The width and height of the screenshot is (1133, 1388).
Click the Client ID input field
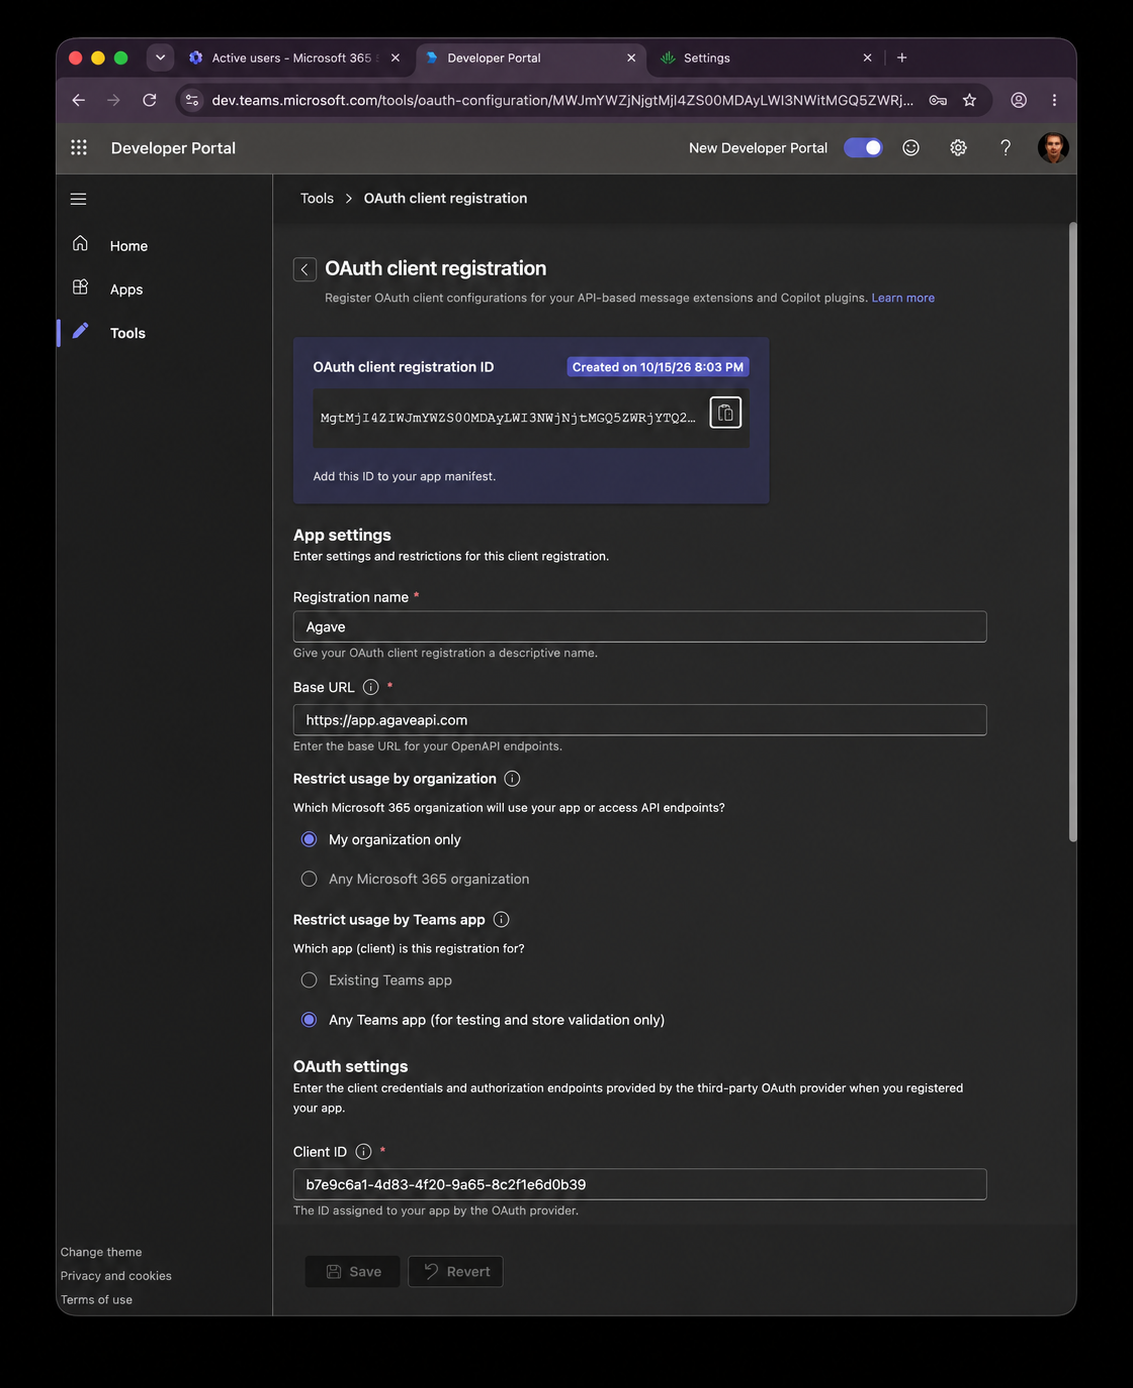coord(640,1185)
